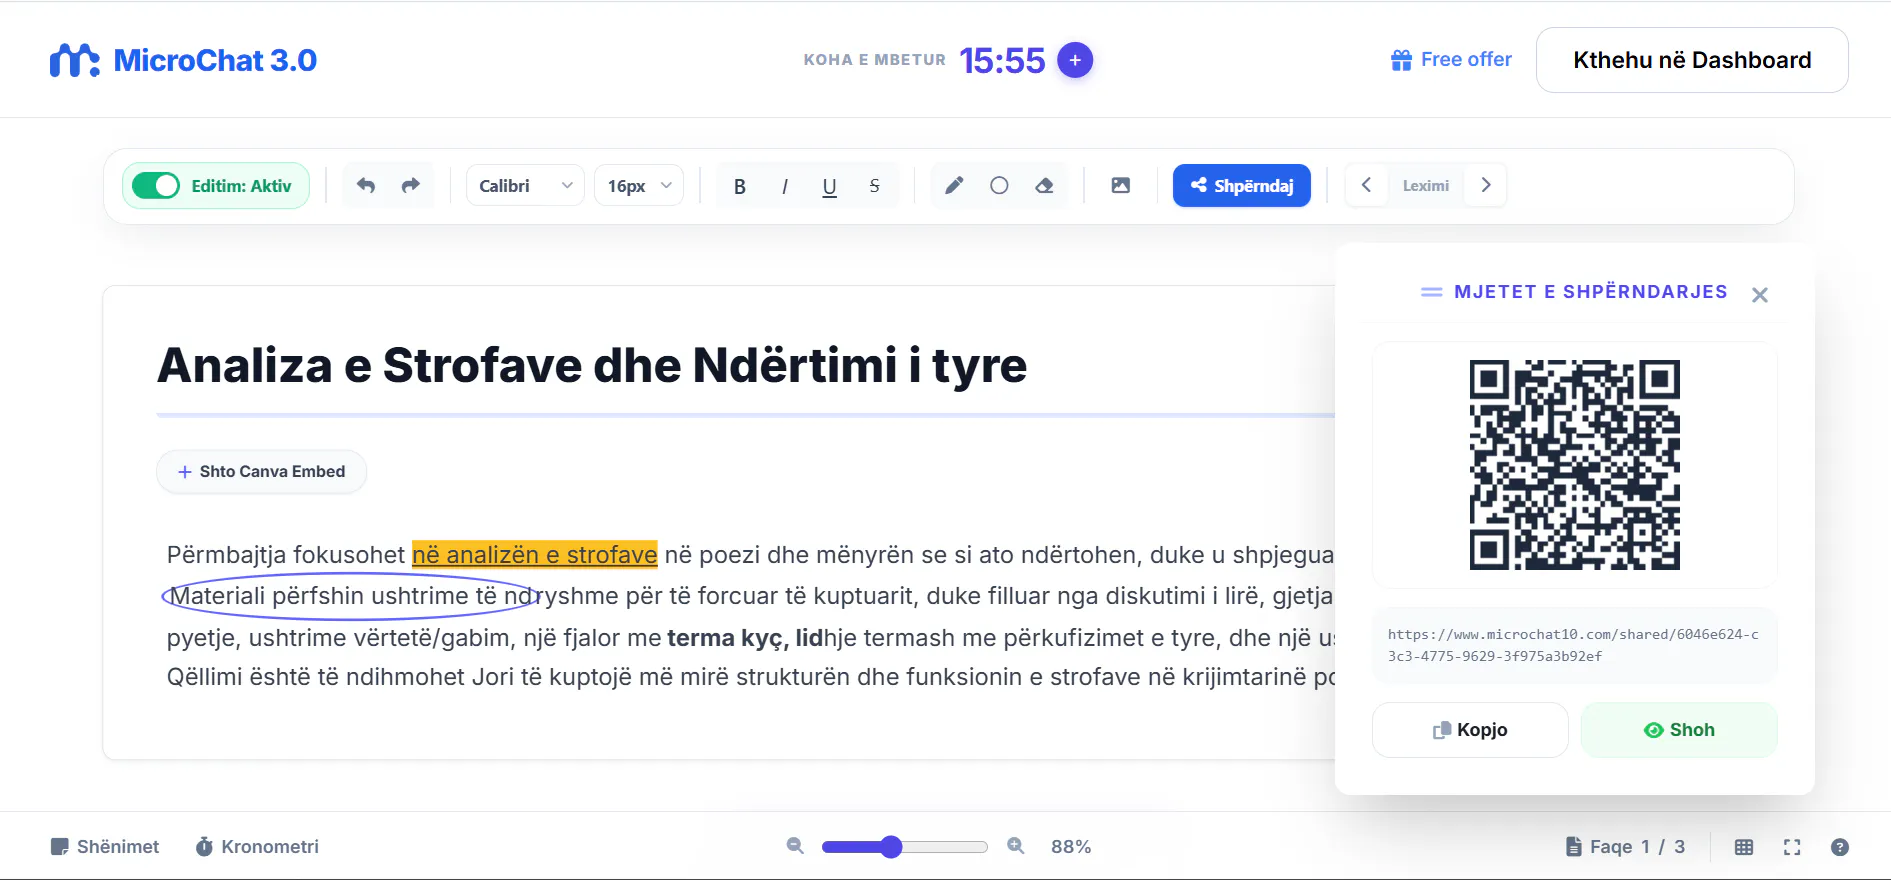Image resolution: width=1891 pixels, height=880 pixels.
Task: Toggle italic formatting
Action: click(x=785, y=186)
